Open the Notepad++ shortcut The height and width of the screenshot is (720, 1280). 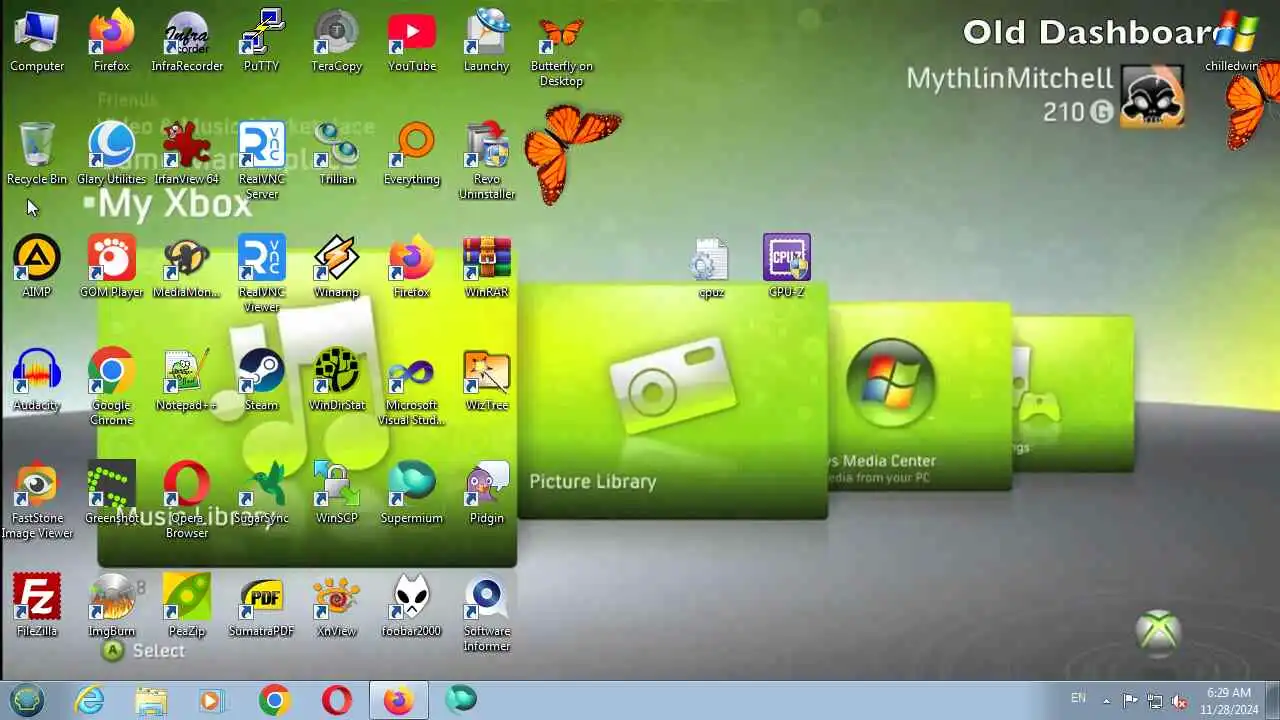click(x=187, y=380)
